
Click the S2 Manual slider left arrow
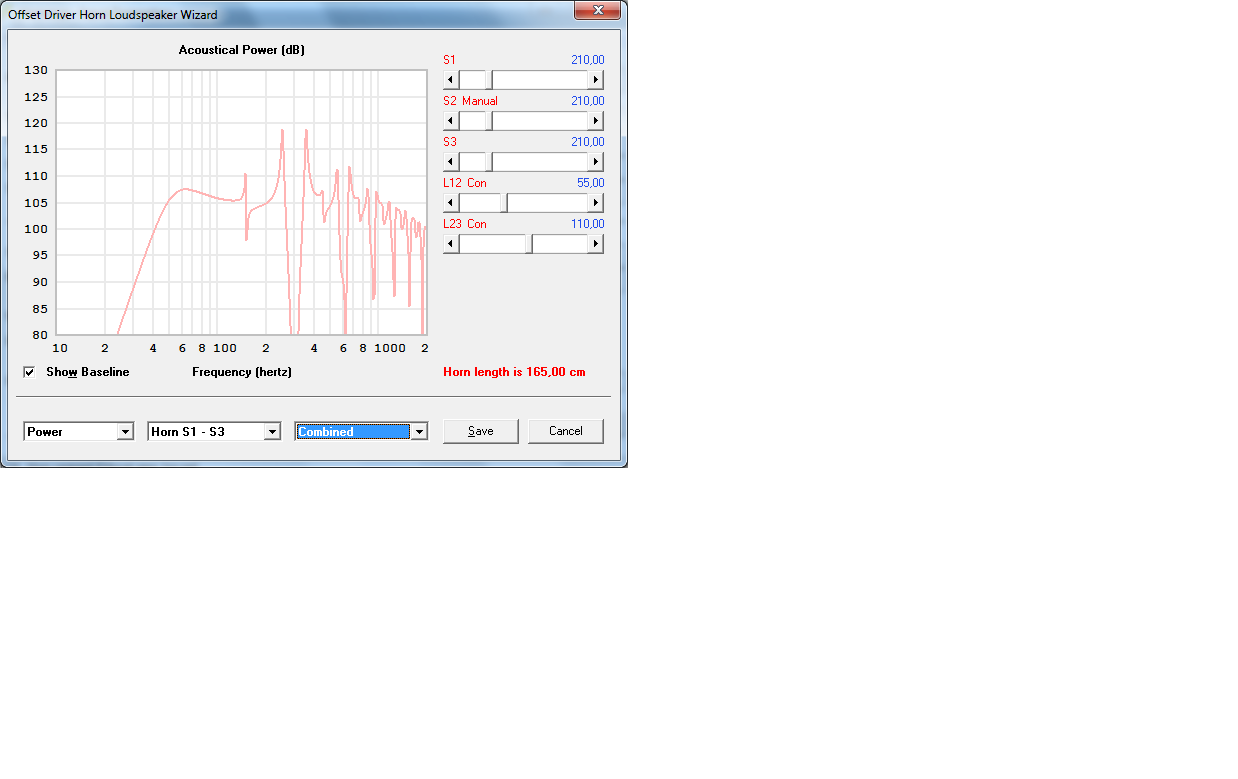451,121
